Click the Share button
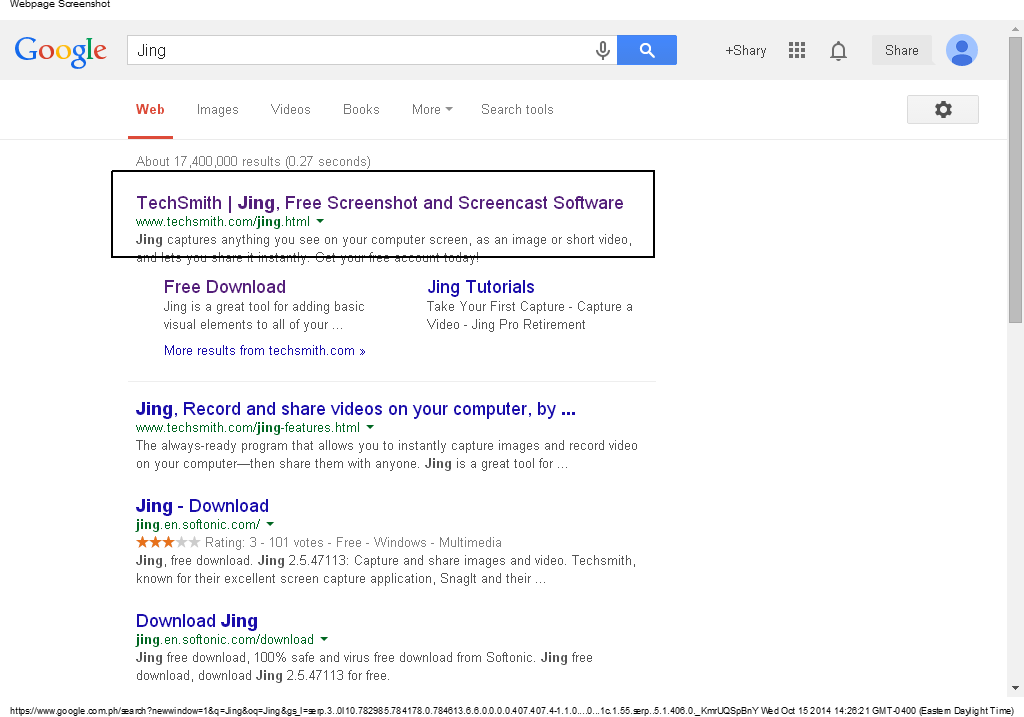This screenshot has width=1024, height=717. coord(901,50)
